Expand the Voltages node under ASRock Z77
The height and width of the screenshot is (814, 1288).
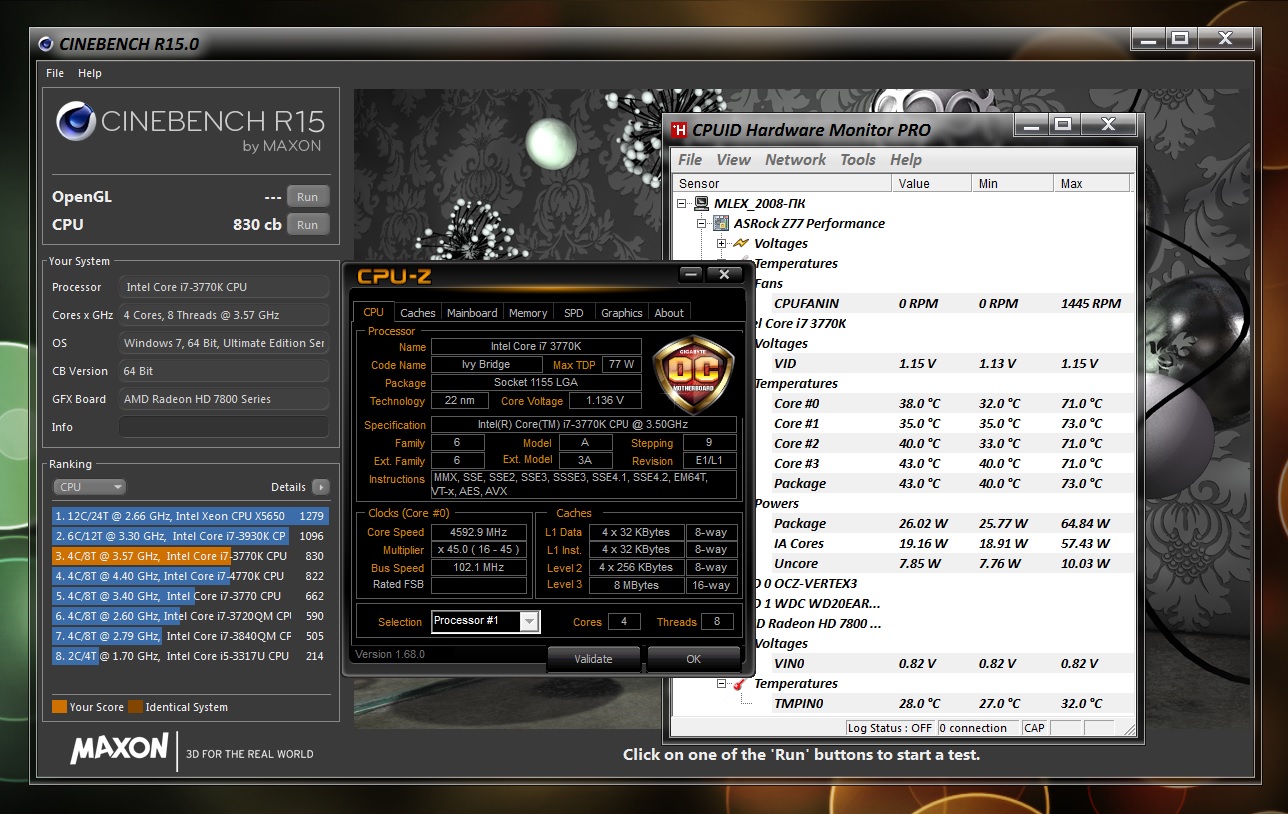tap(721, 243)
